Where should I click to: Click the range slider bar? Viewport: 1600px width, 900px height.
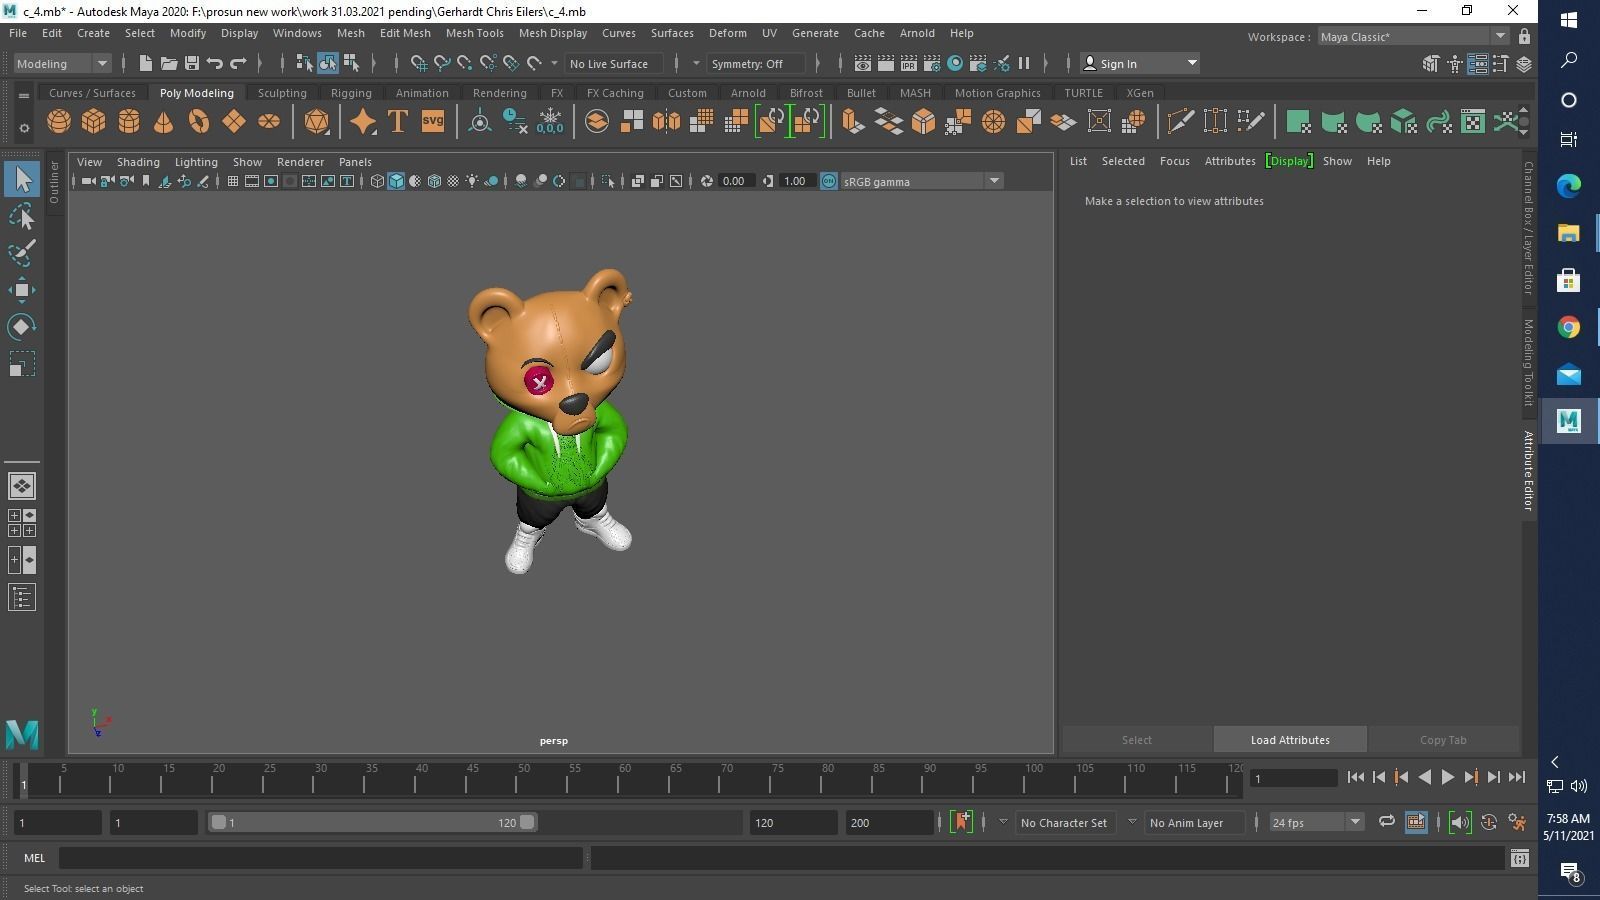(372, 822)
